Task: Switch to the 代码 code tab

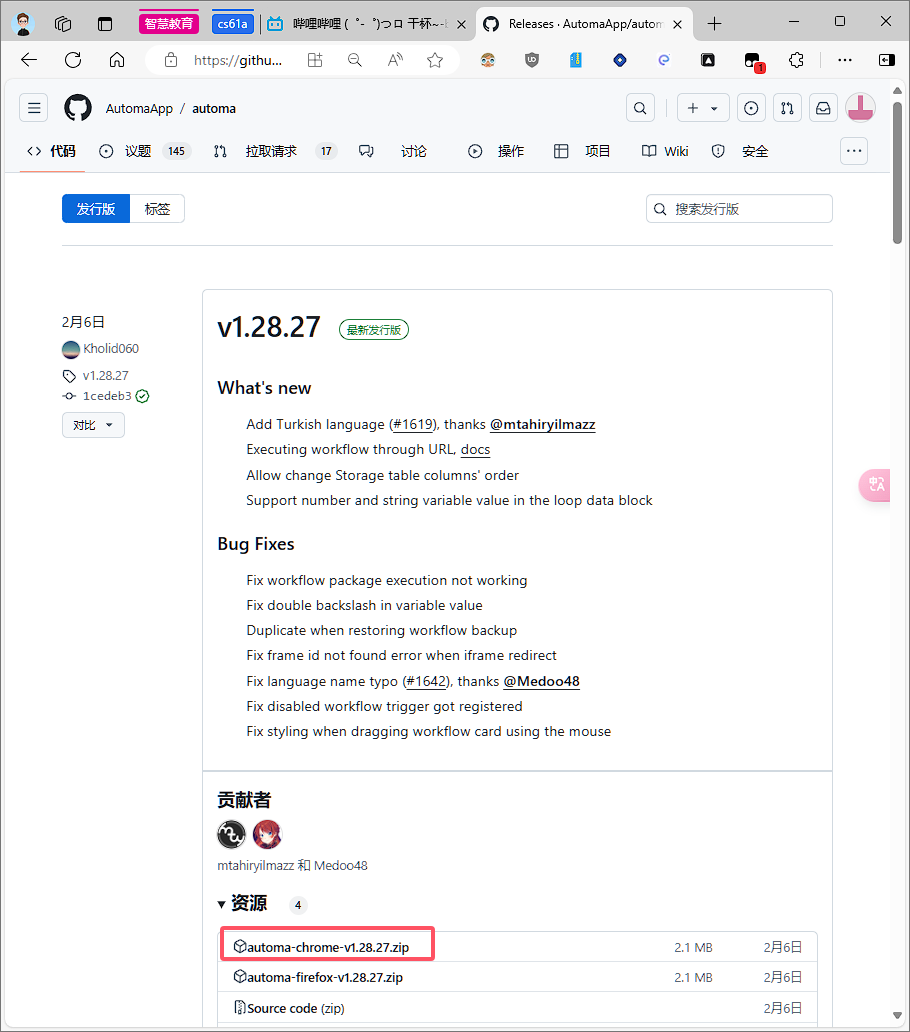Action: 52,151
